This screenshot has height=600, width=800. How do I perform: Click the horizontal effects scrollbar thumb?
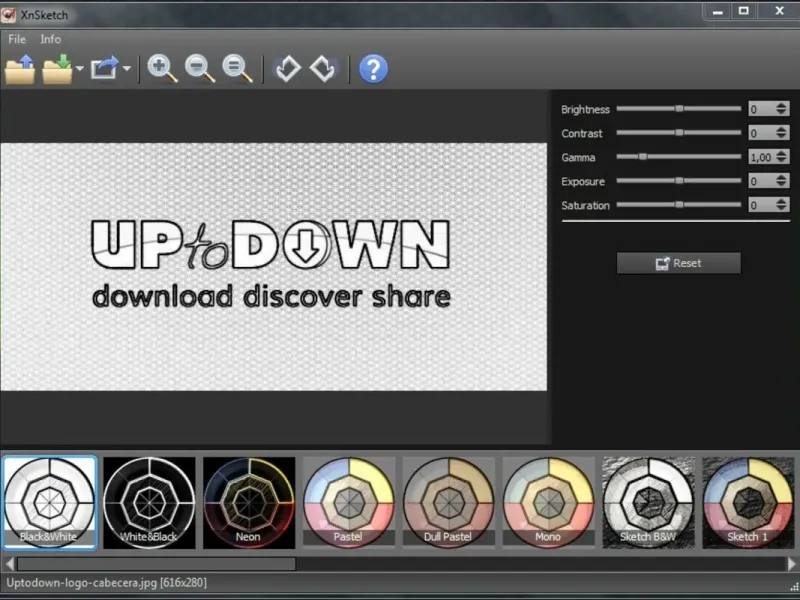point(156,564)
